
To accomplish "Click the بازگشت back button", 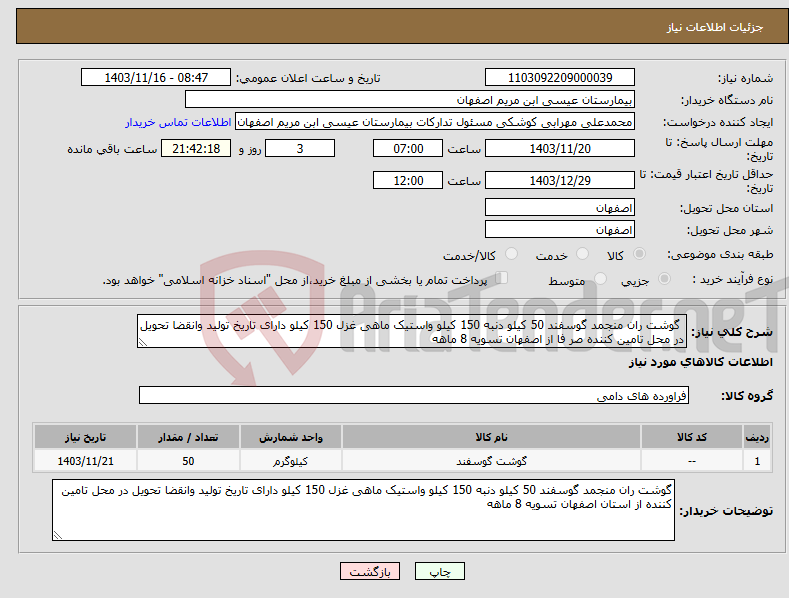I will coord(370,571).
